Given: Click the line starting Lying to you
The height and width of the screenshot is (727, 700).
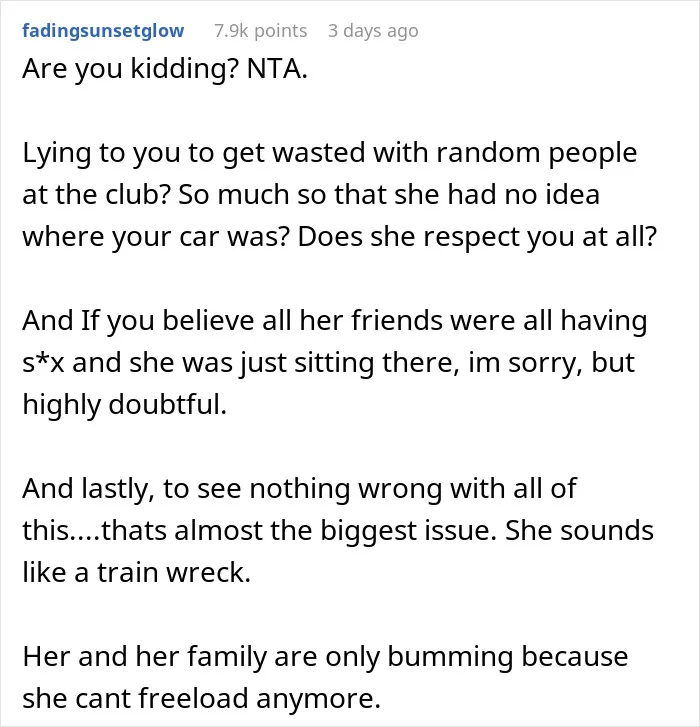Looking at the screenshot, I should 330,153.
